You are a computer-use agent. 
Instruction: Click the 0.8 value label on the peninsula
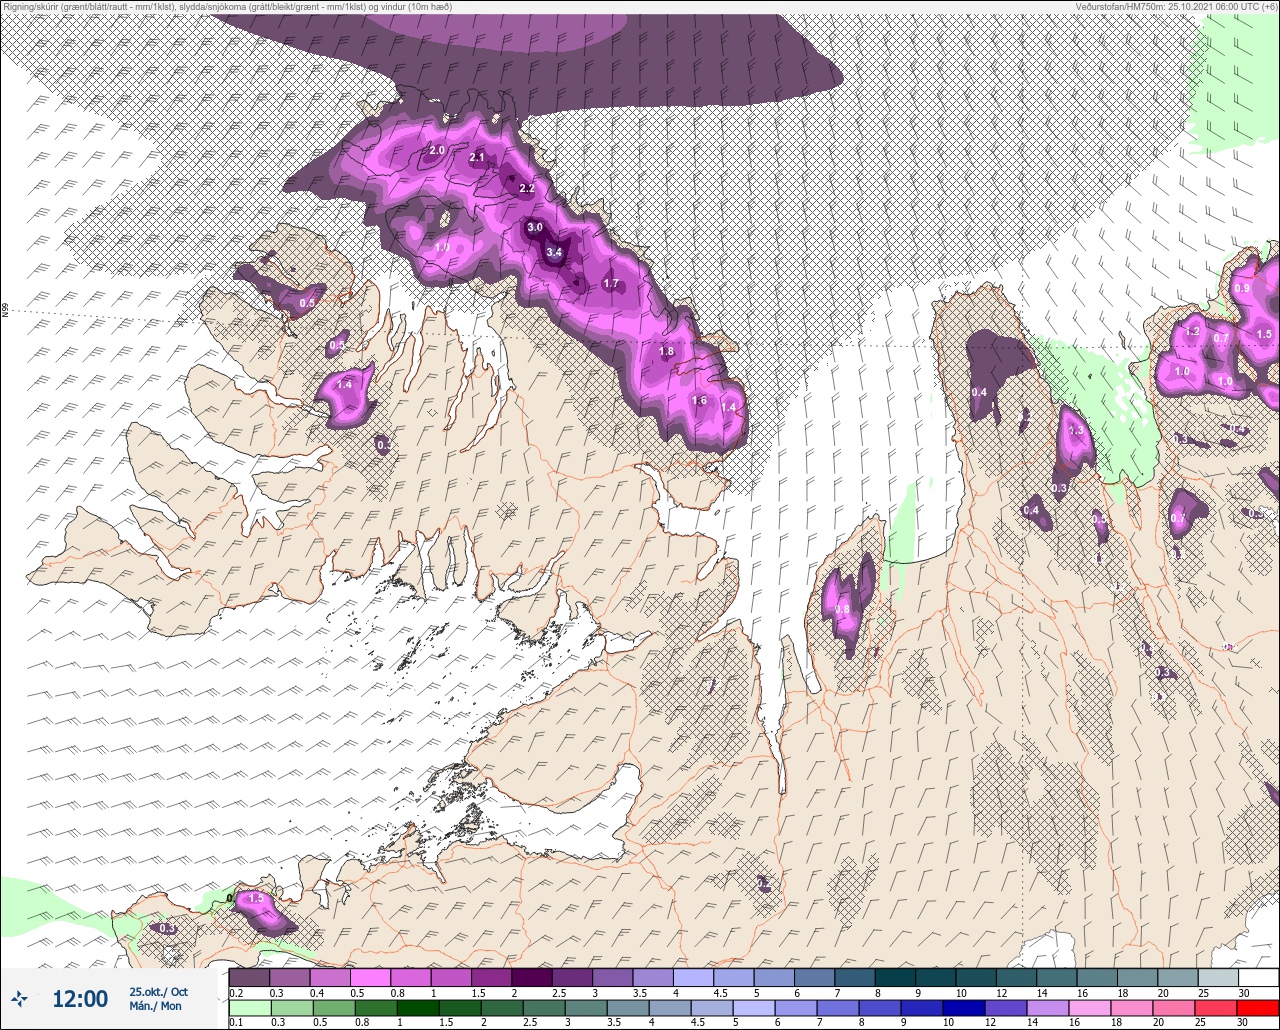point(842,609)
